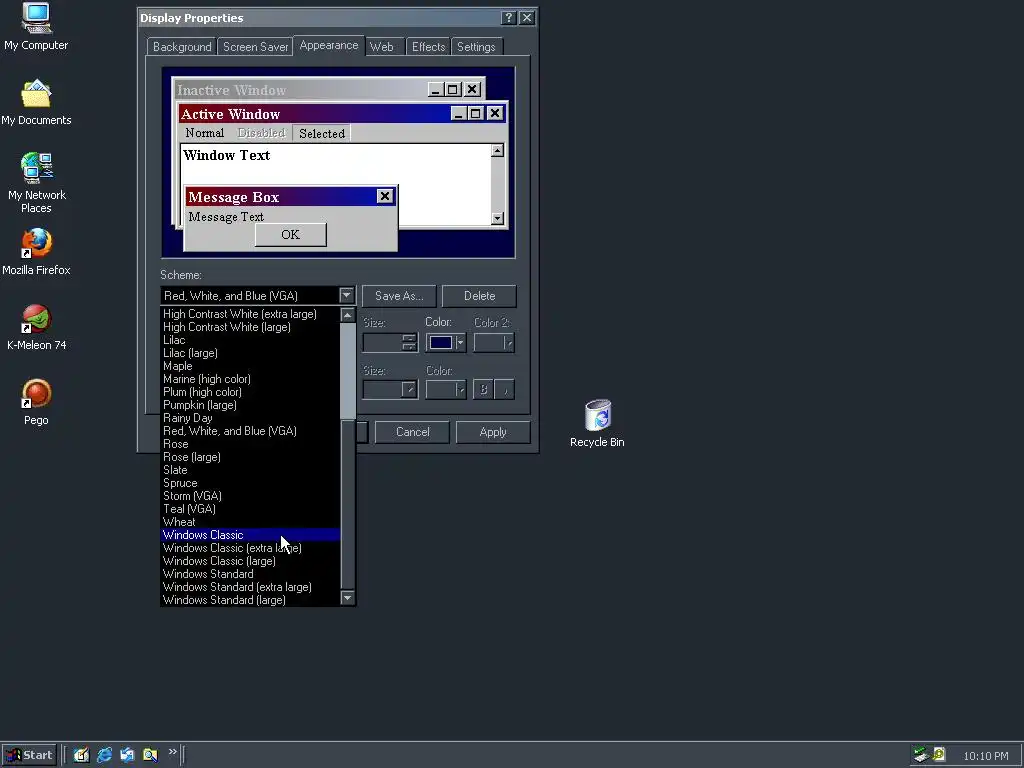The width and height of the screenshot is (1024, 768).
Task: Switch to the Effects tab
Action: click(x=428, y=47)
